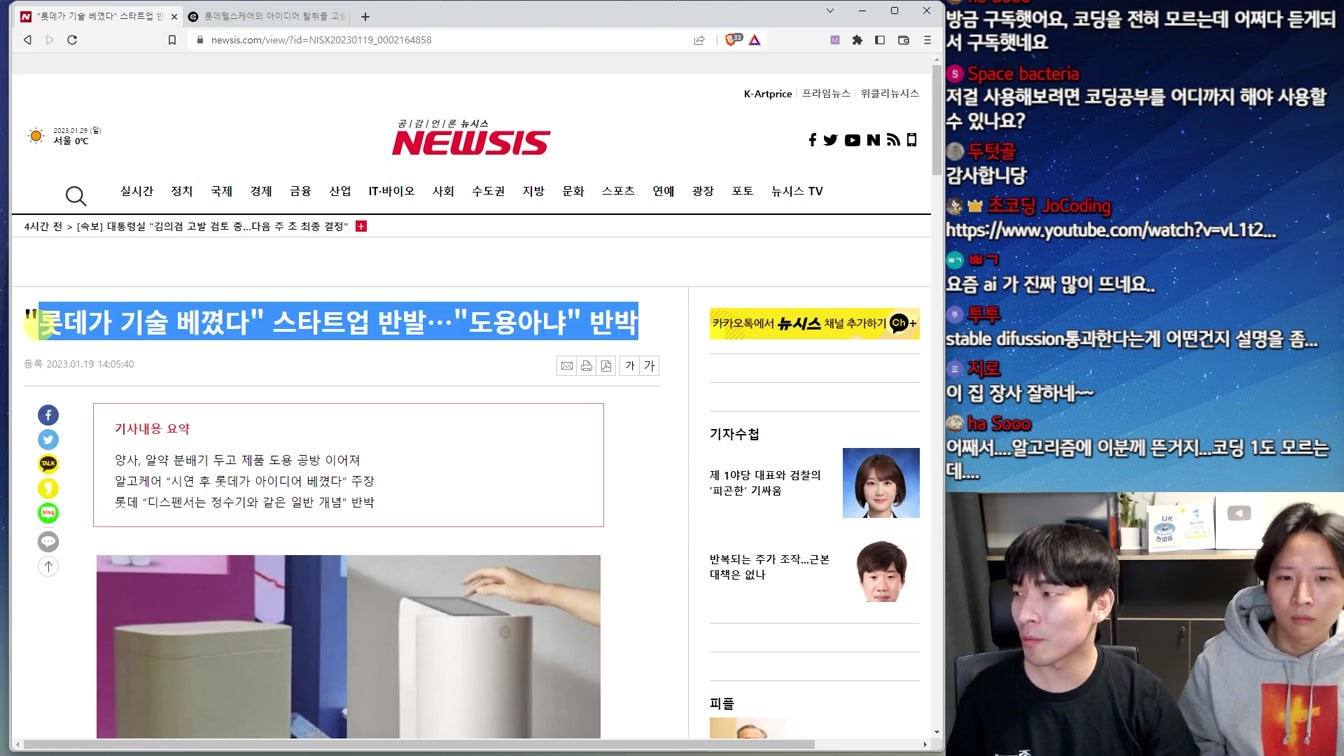
Task: Open a new browser tab
Action: click(x=365, y=17)
